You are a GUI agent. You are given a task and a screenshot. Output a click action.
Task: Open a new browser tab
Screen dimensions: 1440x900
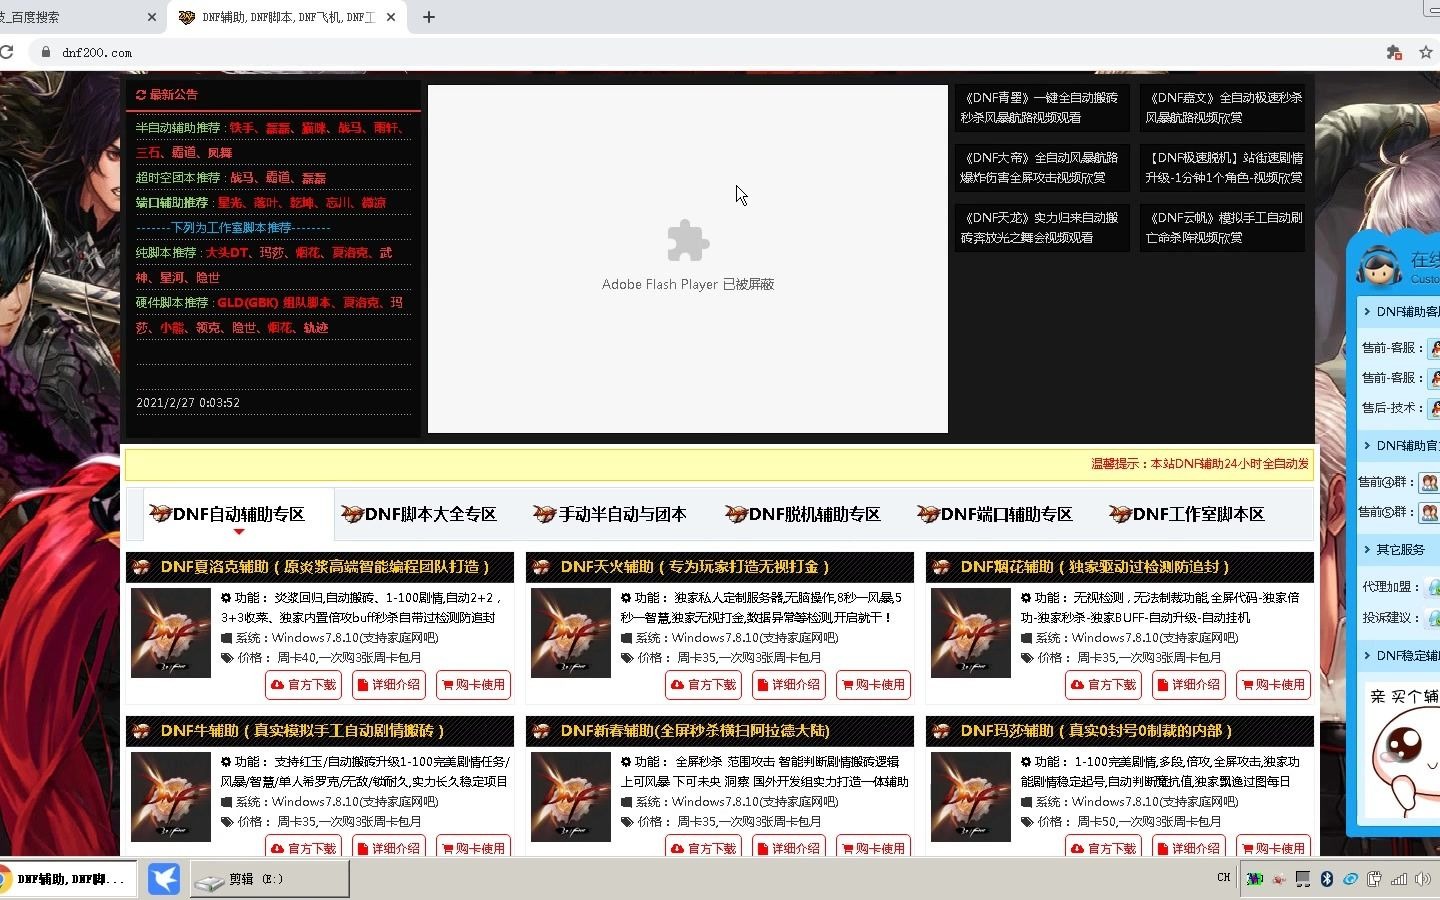(x=429, y=17)
